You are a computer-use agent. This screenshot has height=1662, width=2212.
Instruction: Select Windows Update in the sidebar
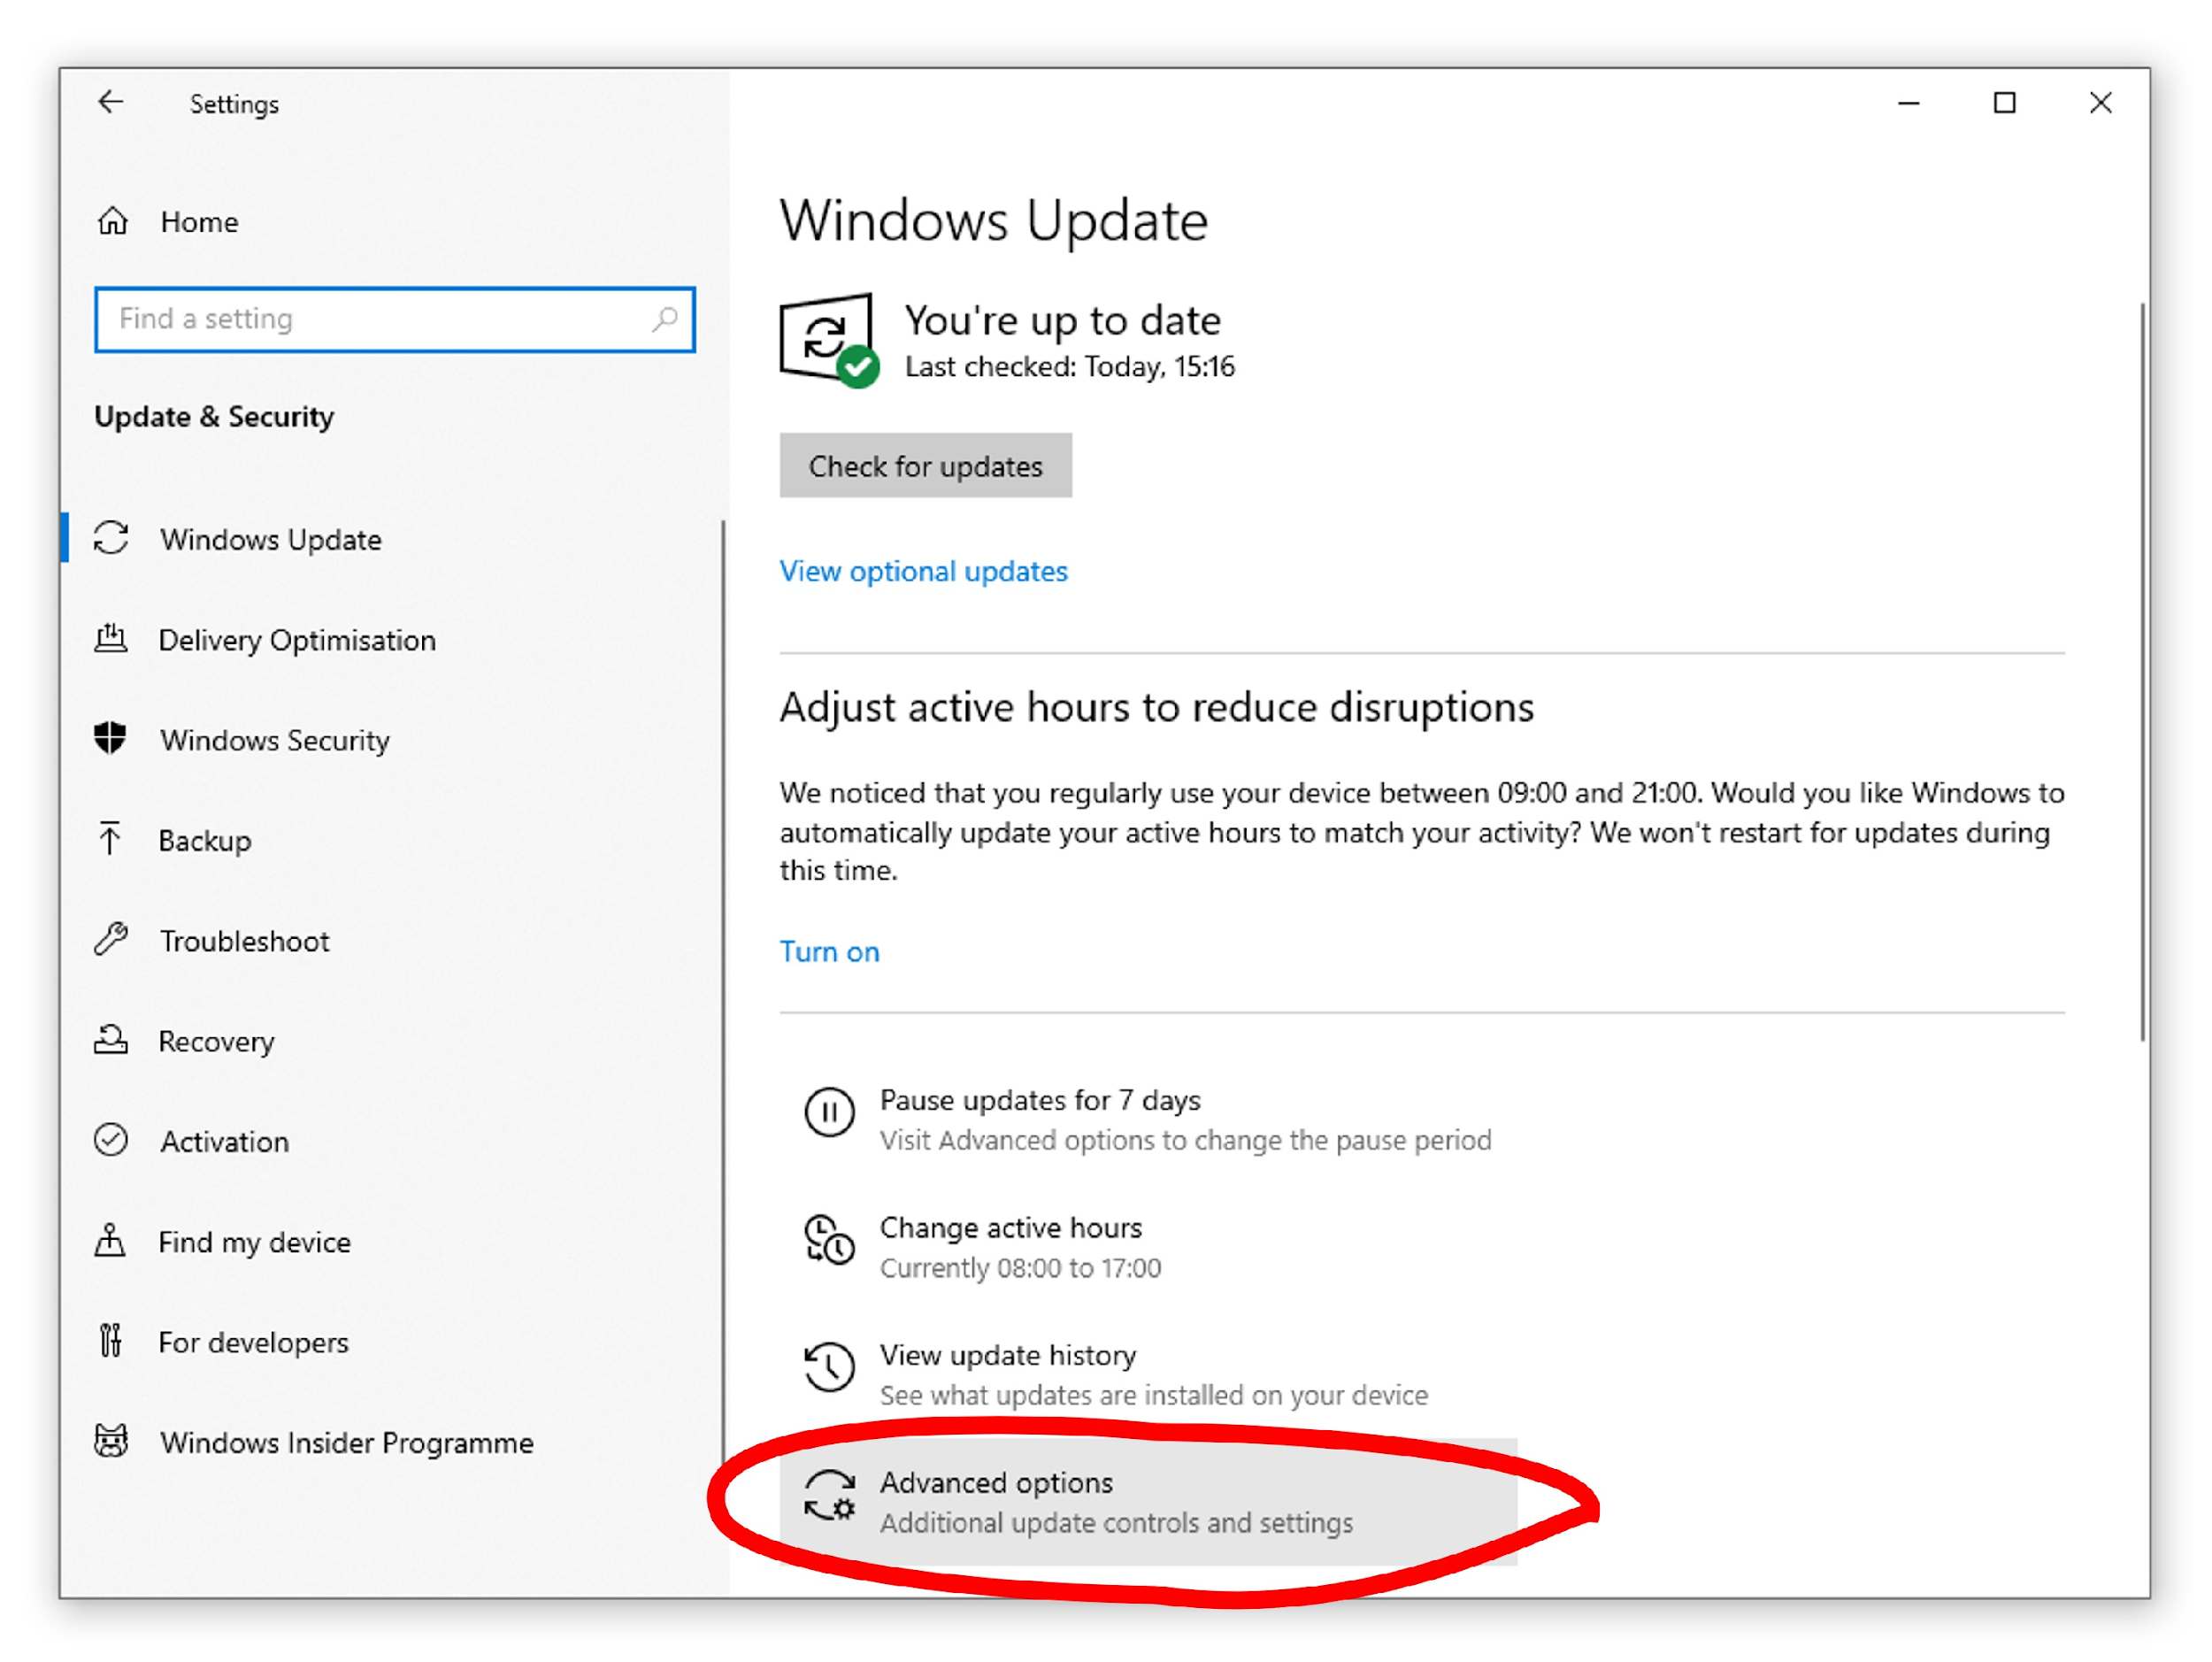(x=269, y=539)
